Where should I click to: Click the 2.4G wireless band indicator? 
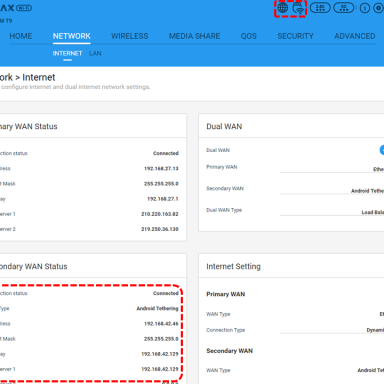pyautogui.click(x=320, y=8)
